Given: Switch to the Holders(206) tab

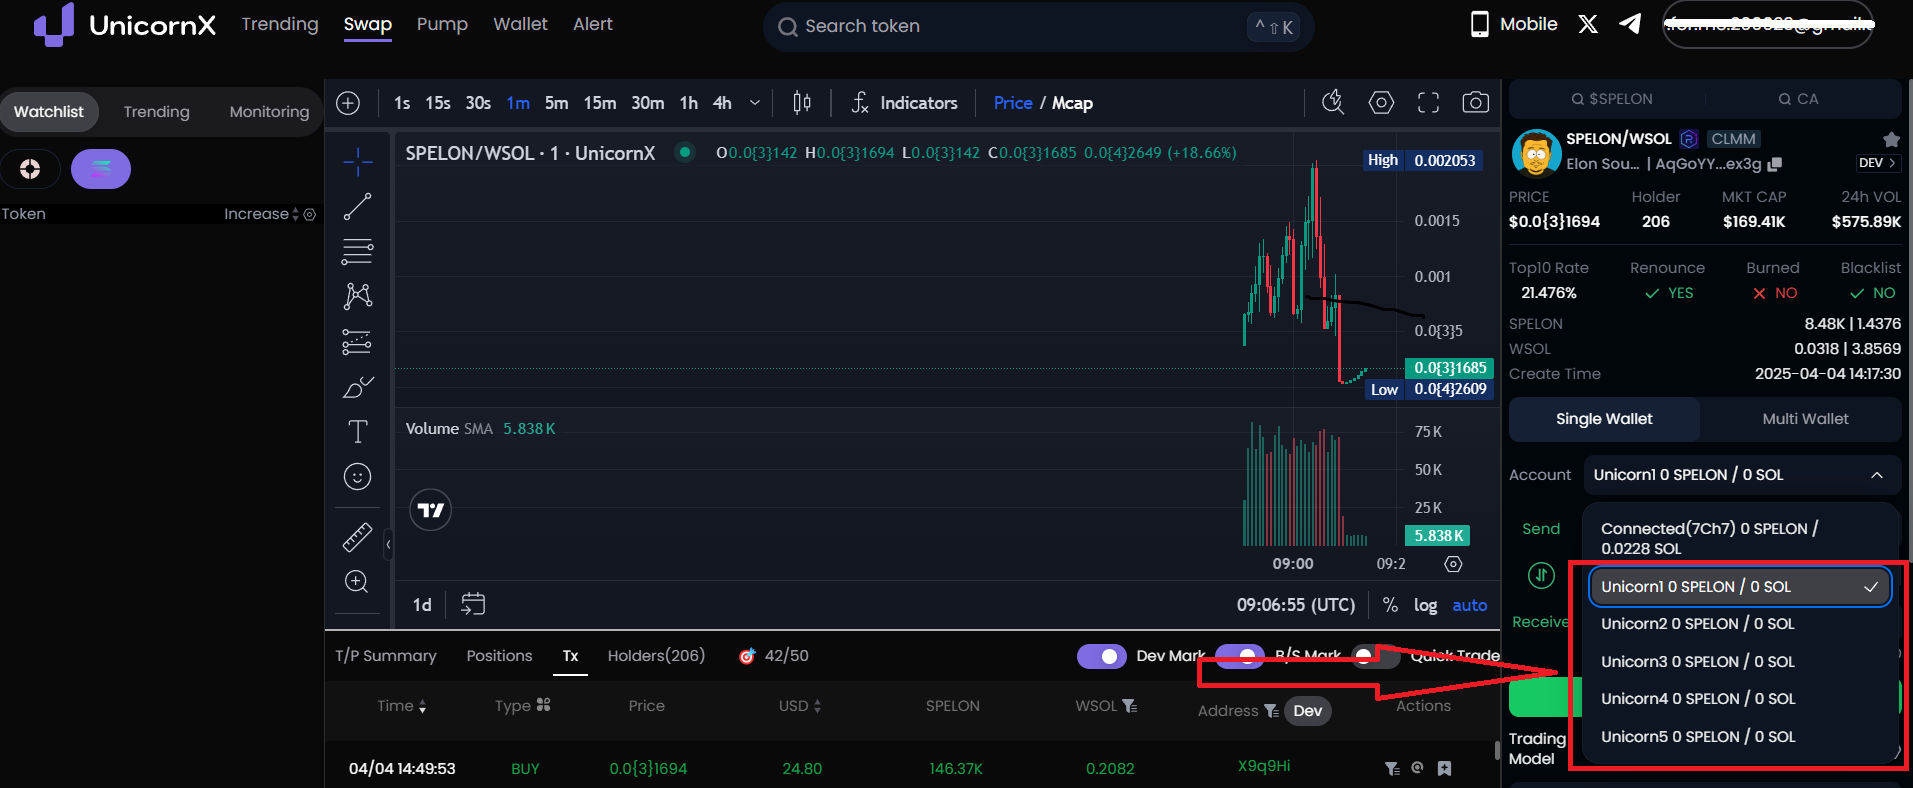Looking at the screenshot, I should [656, 656].
